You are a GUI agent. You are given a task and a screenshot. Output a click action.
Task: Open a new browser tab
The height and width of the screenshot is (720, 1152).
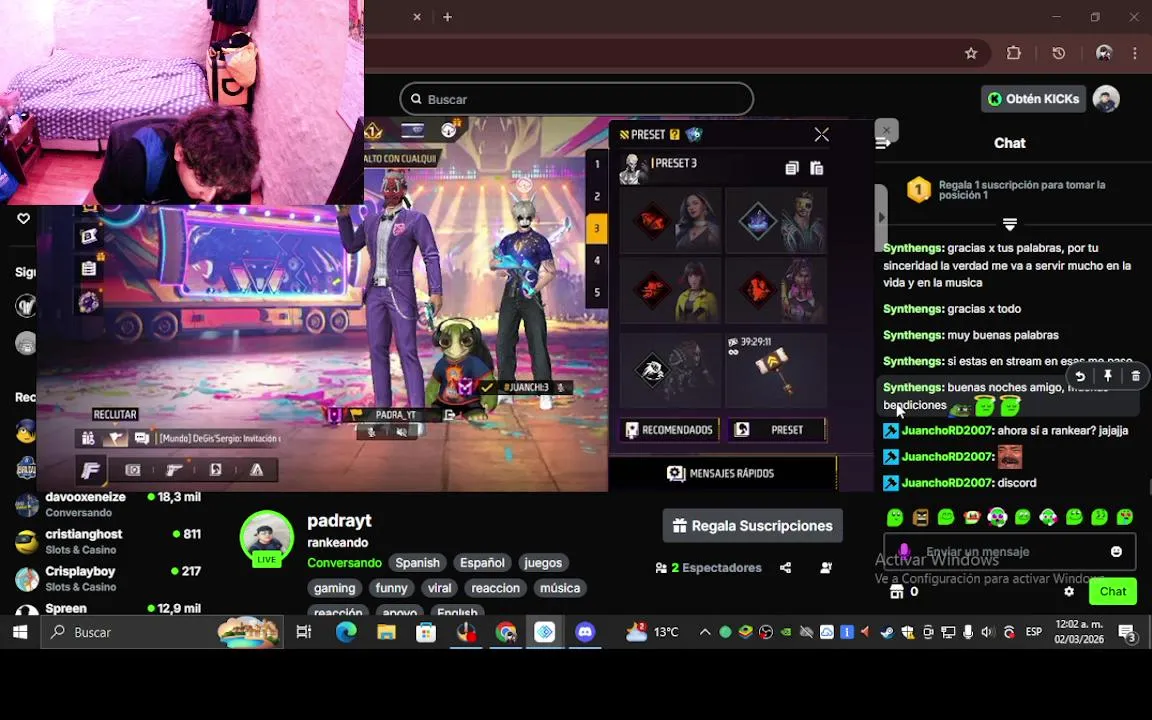coord(447,17)
